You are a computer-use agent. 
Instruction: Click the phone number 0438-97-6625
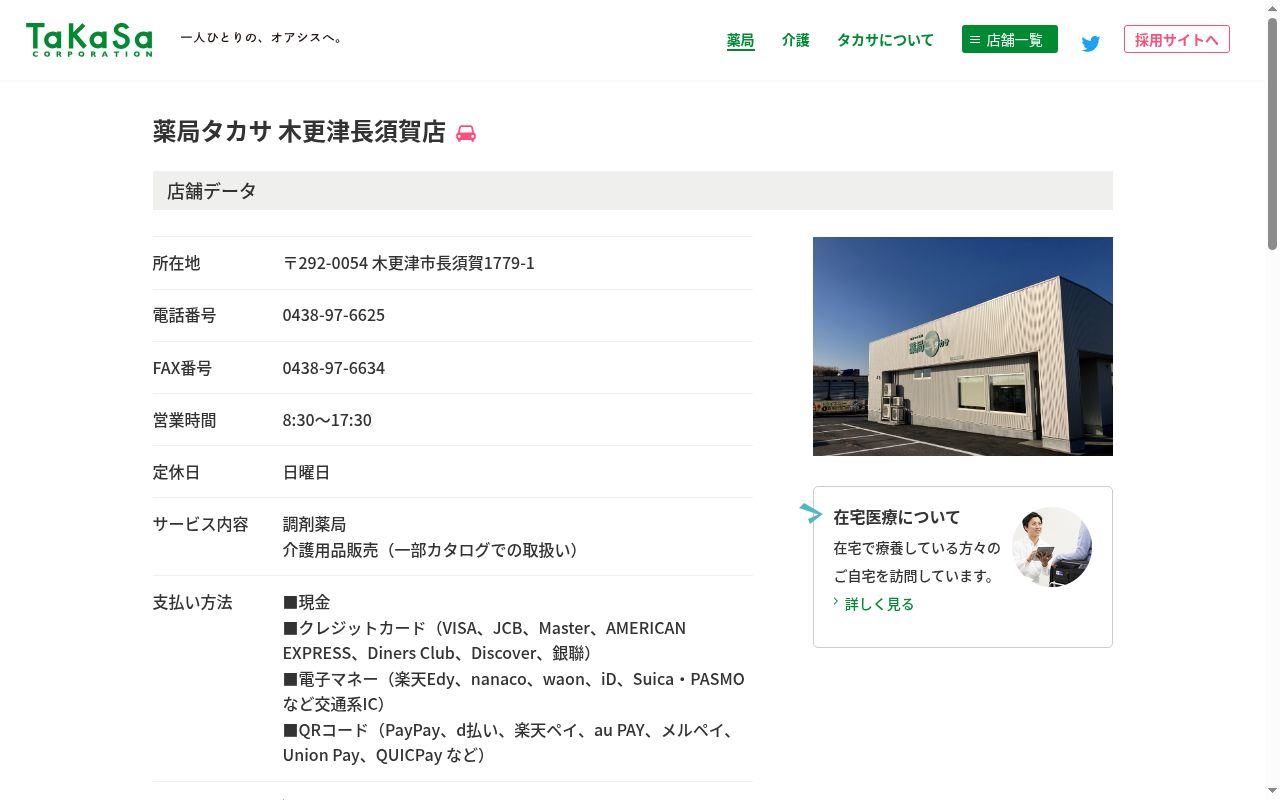point(334,315)
